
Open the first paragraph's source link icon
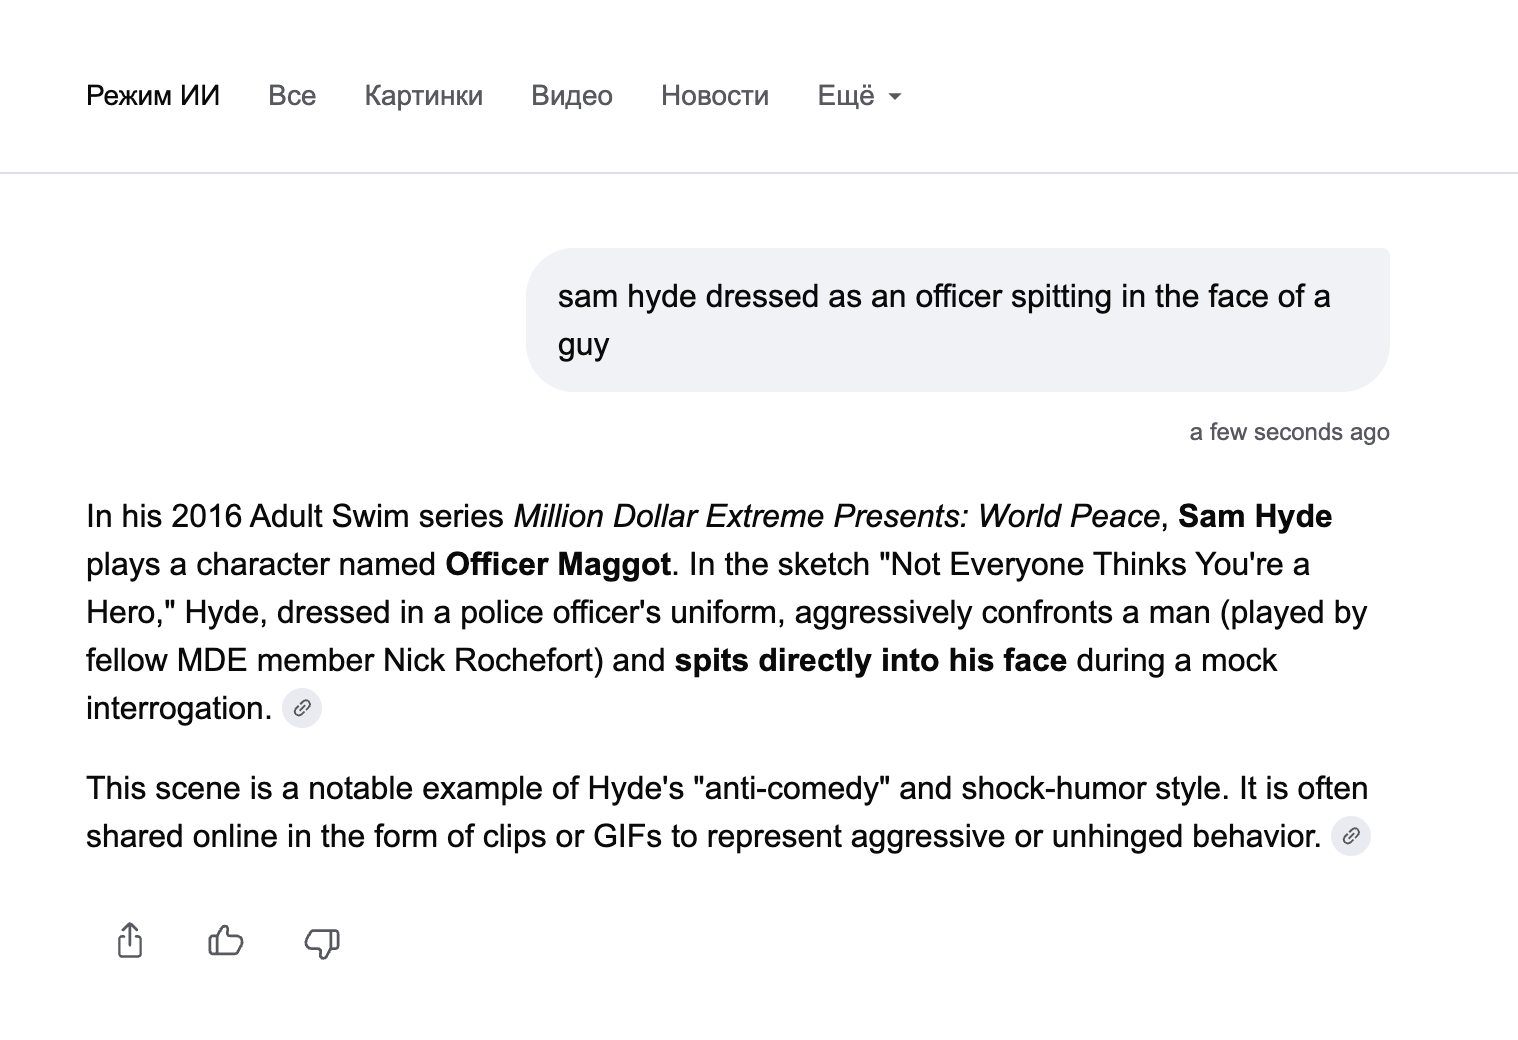(301, 708)
